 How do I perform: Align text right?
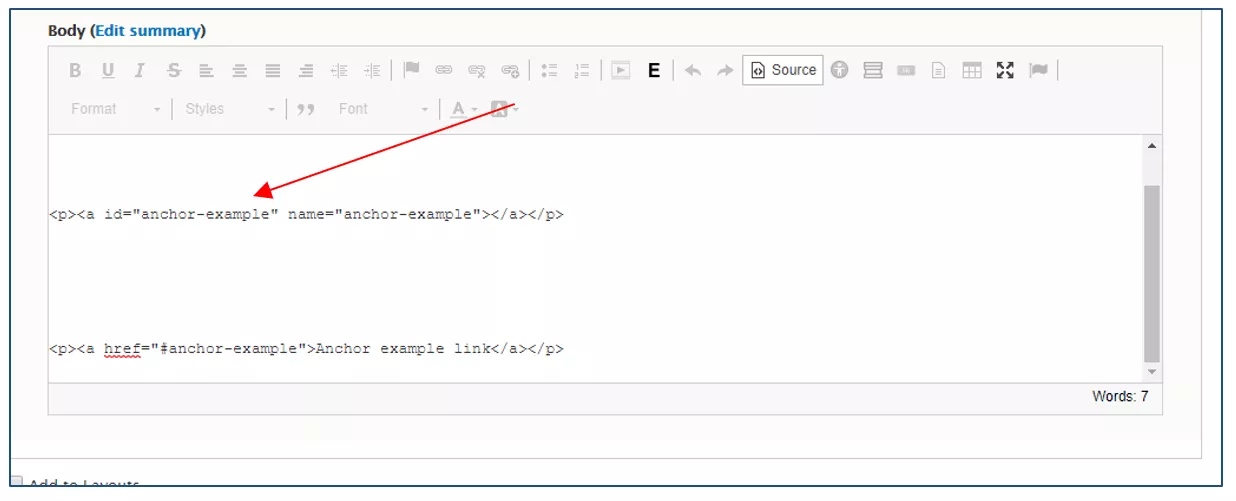pyautogui.click(x=306, y=70)
